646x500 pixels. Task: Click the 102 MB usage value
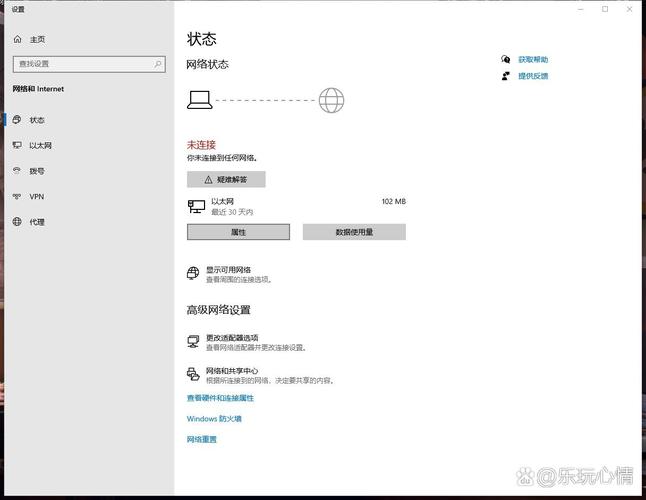(393, 201)
